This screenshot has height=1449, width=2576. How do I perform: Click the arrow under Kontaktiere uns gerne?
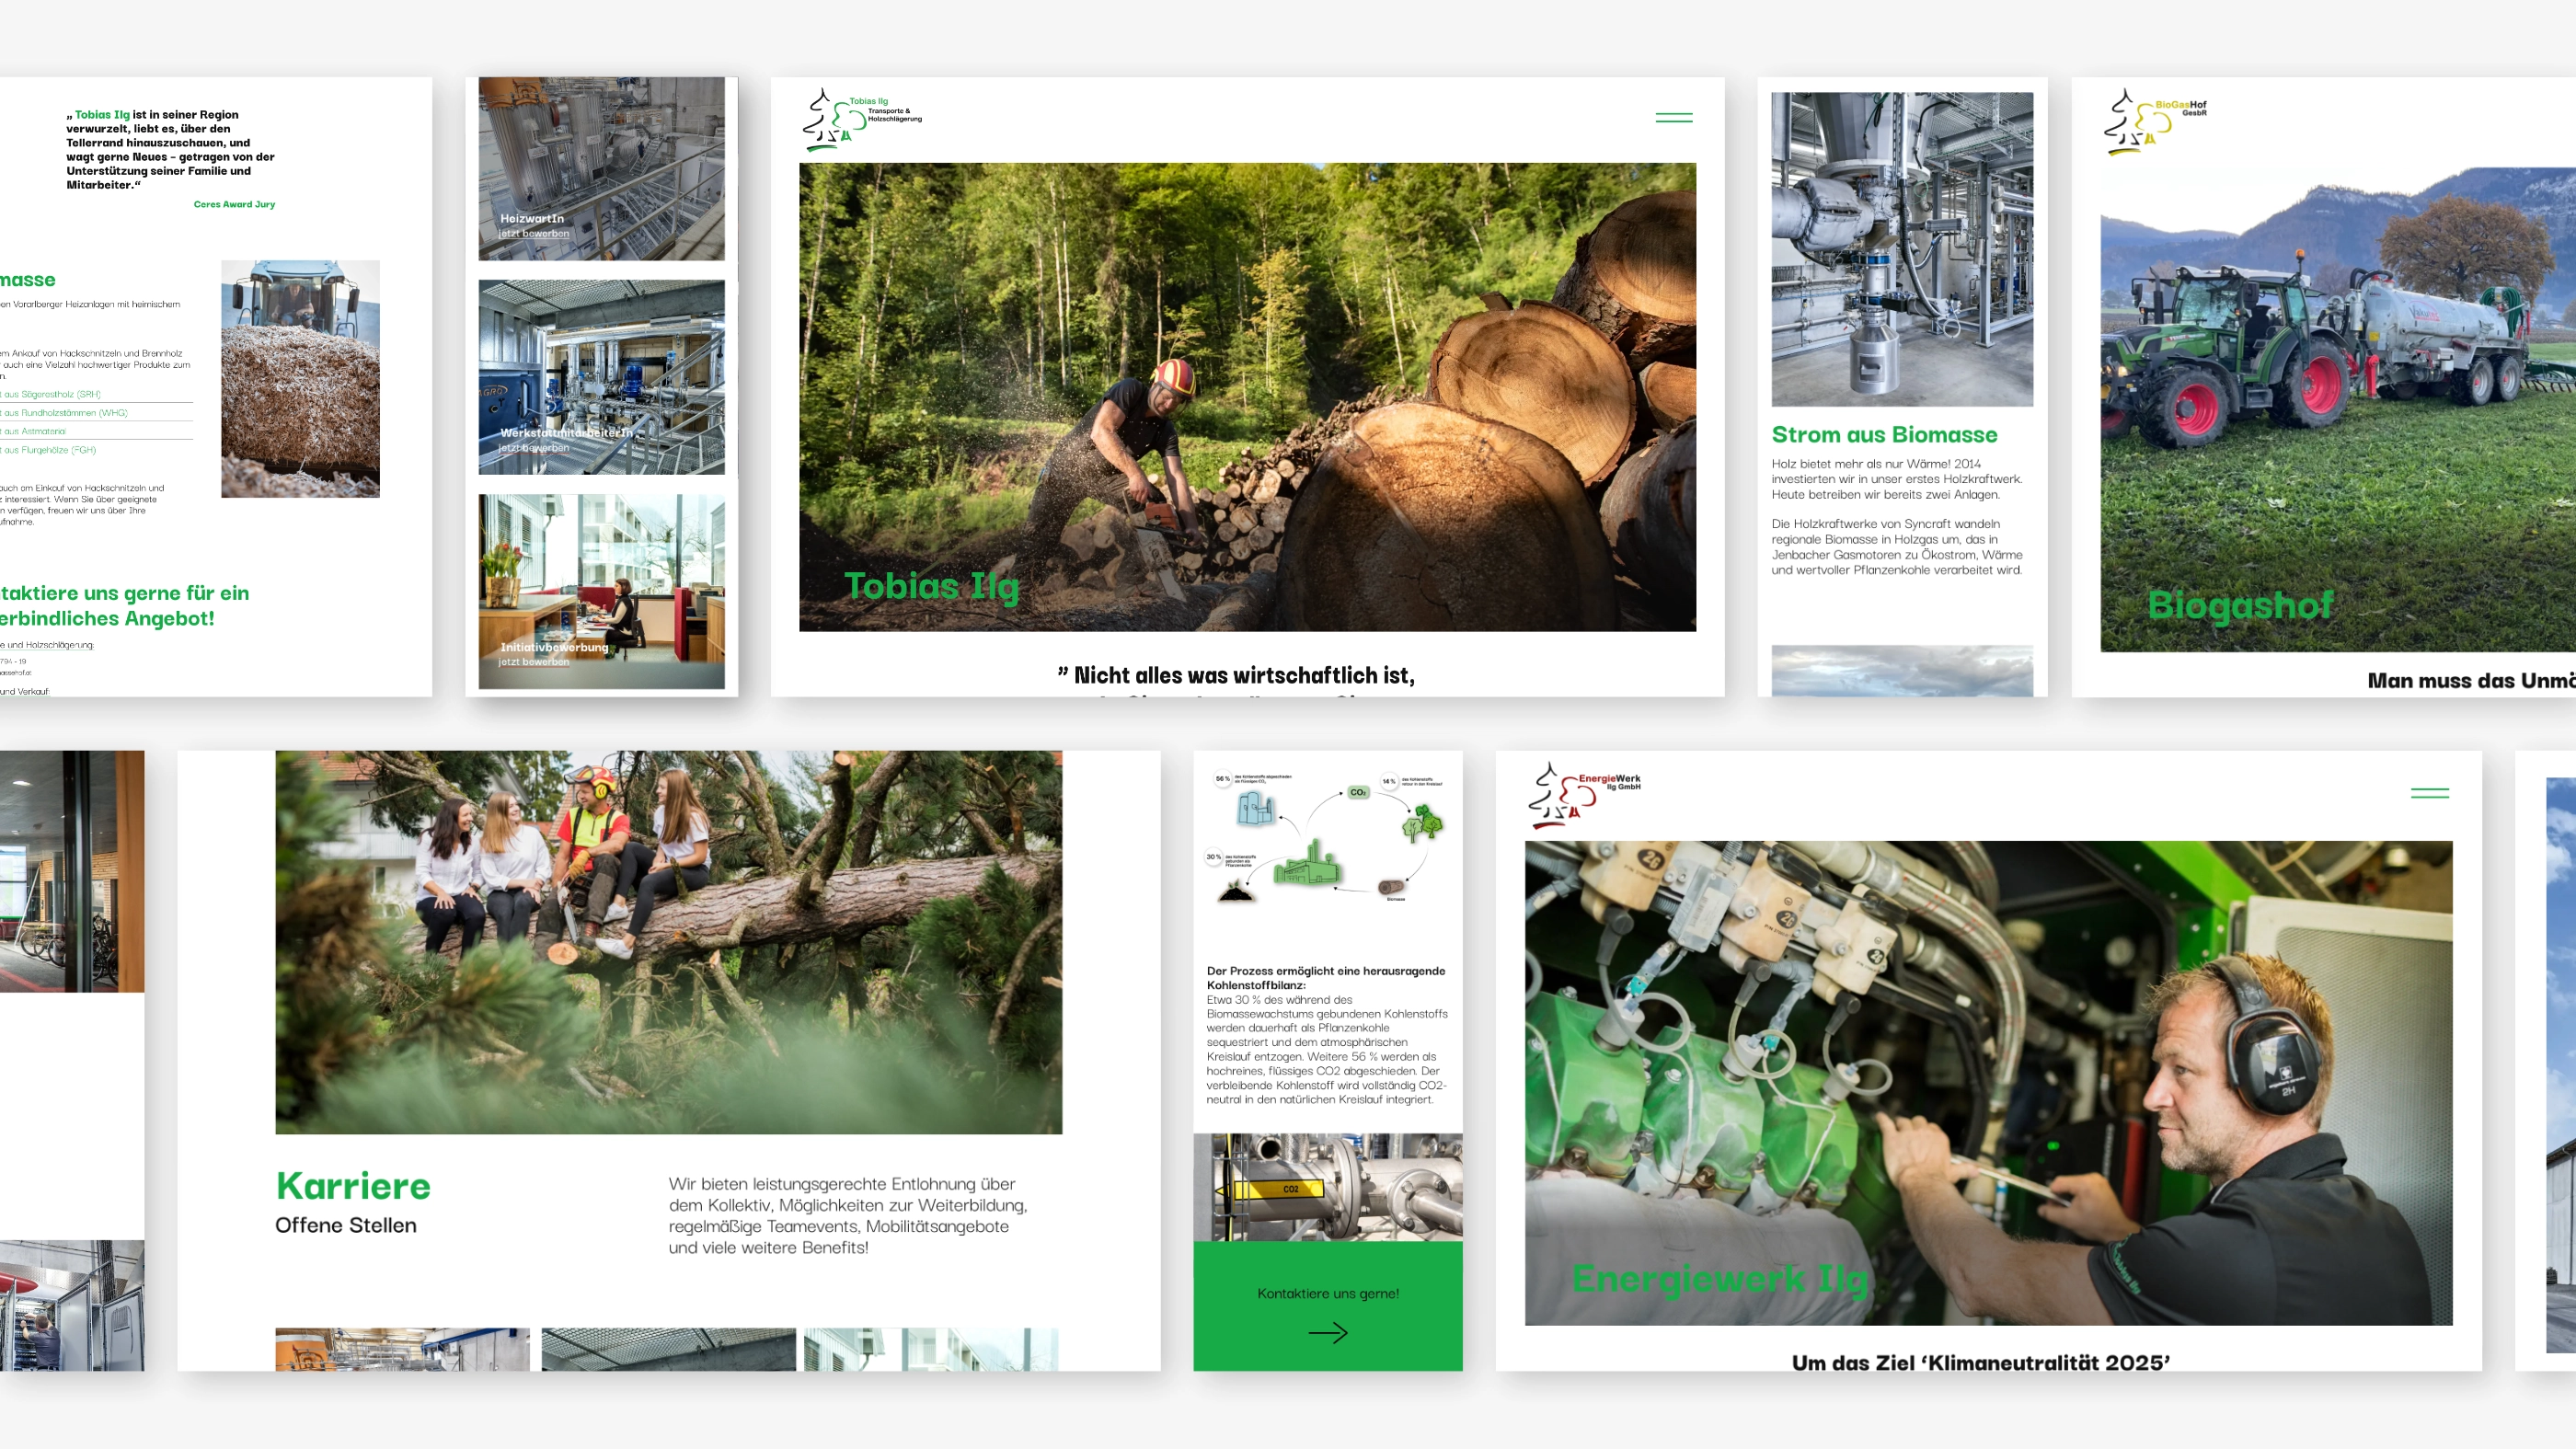(x=1328, y=1332)
